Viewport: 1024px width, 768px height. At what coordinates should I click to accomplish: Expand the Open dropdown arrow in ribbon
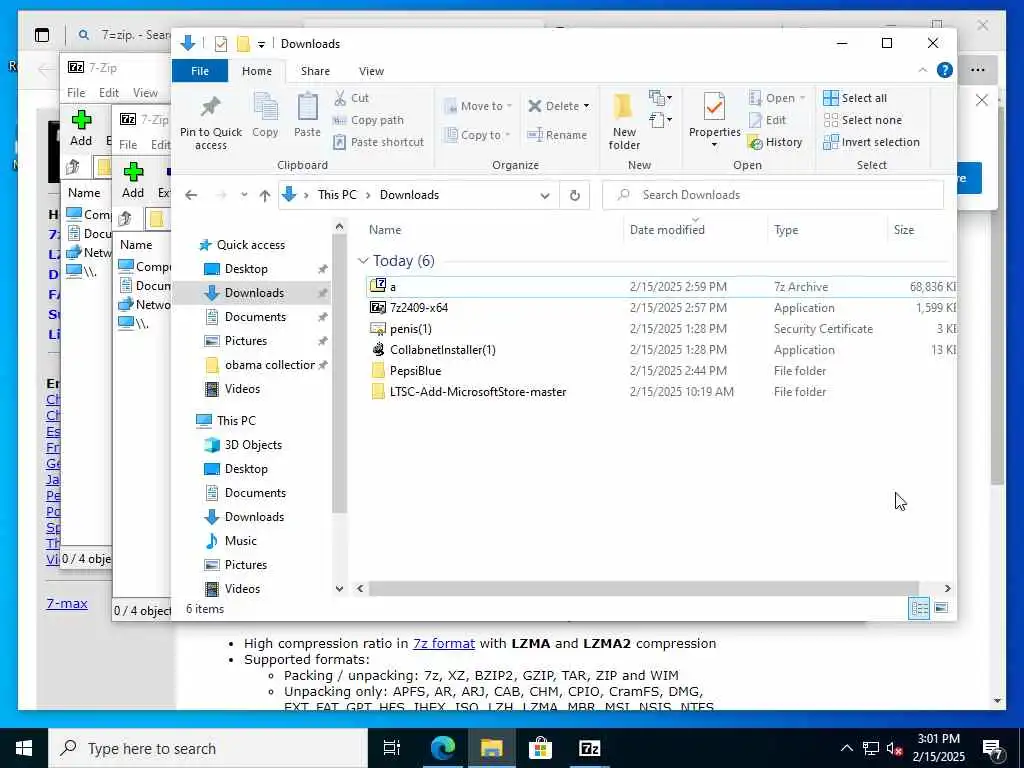point(802,98)
